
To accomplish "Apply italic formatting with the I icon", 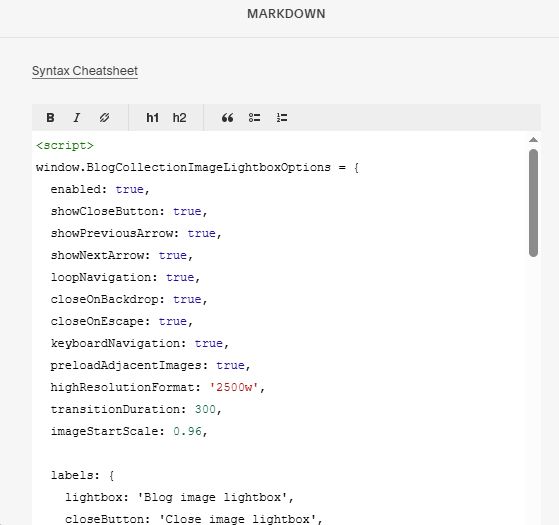I will tap(76, 118).
